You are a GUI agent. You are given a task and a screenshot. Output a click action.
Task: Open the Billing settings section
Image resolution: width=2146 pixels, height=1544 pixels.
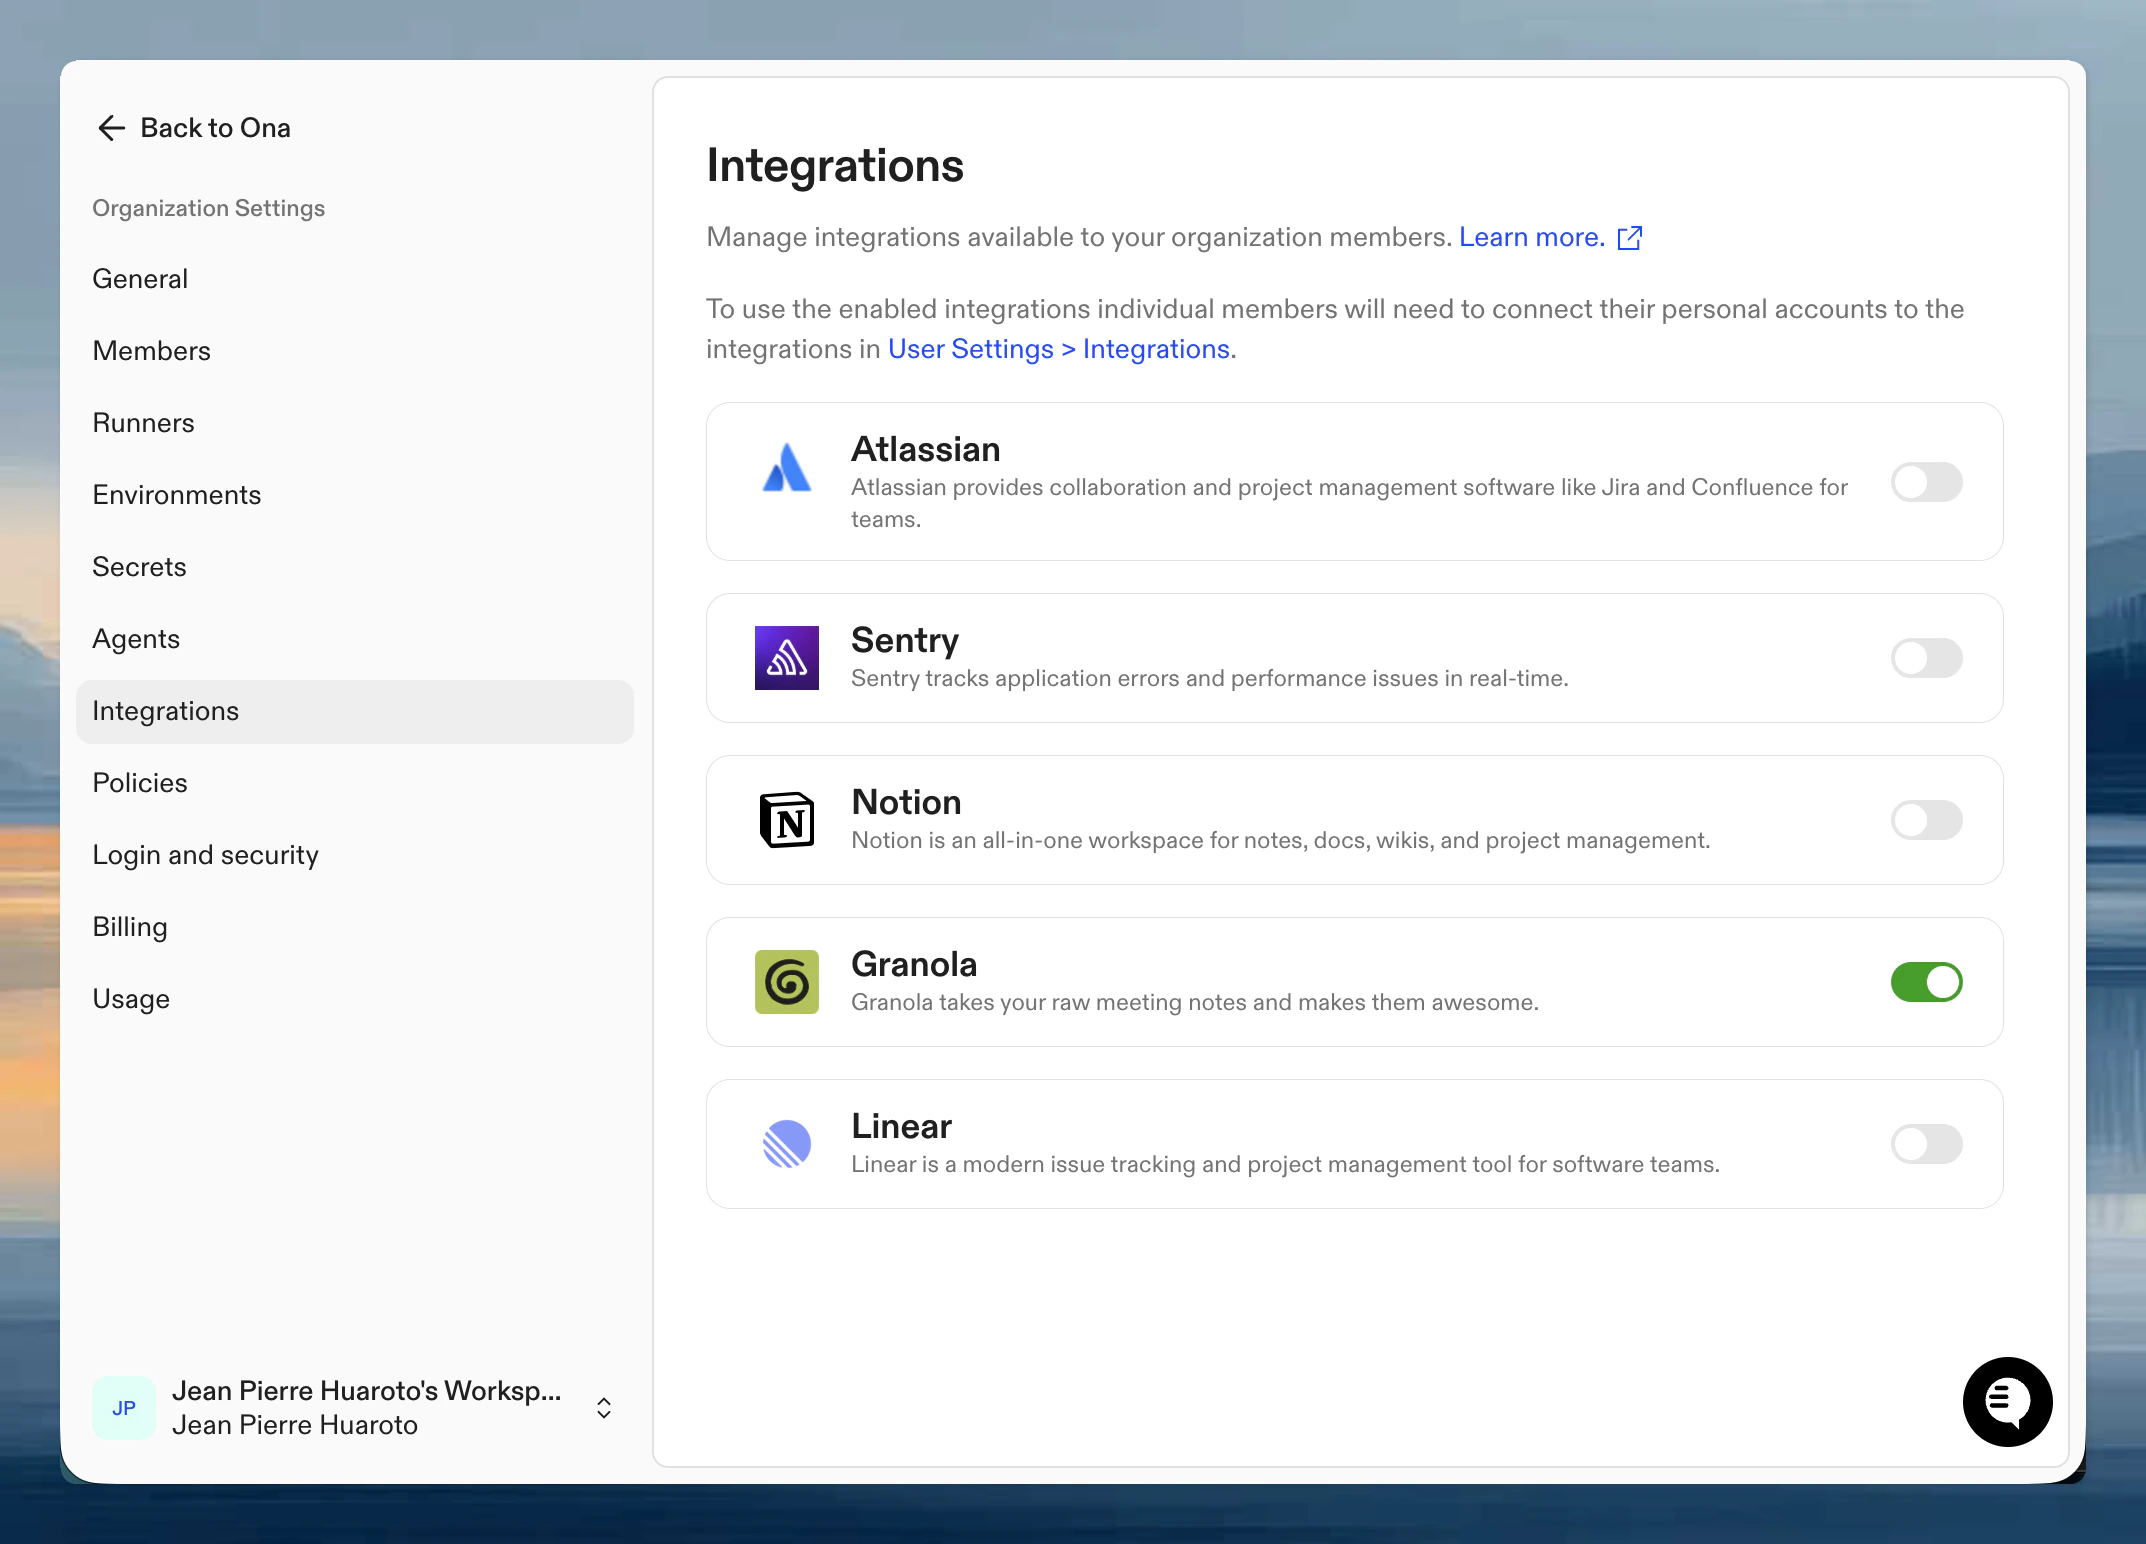tap(130, 927)
